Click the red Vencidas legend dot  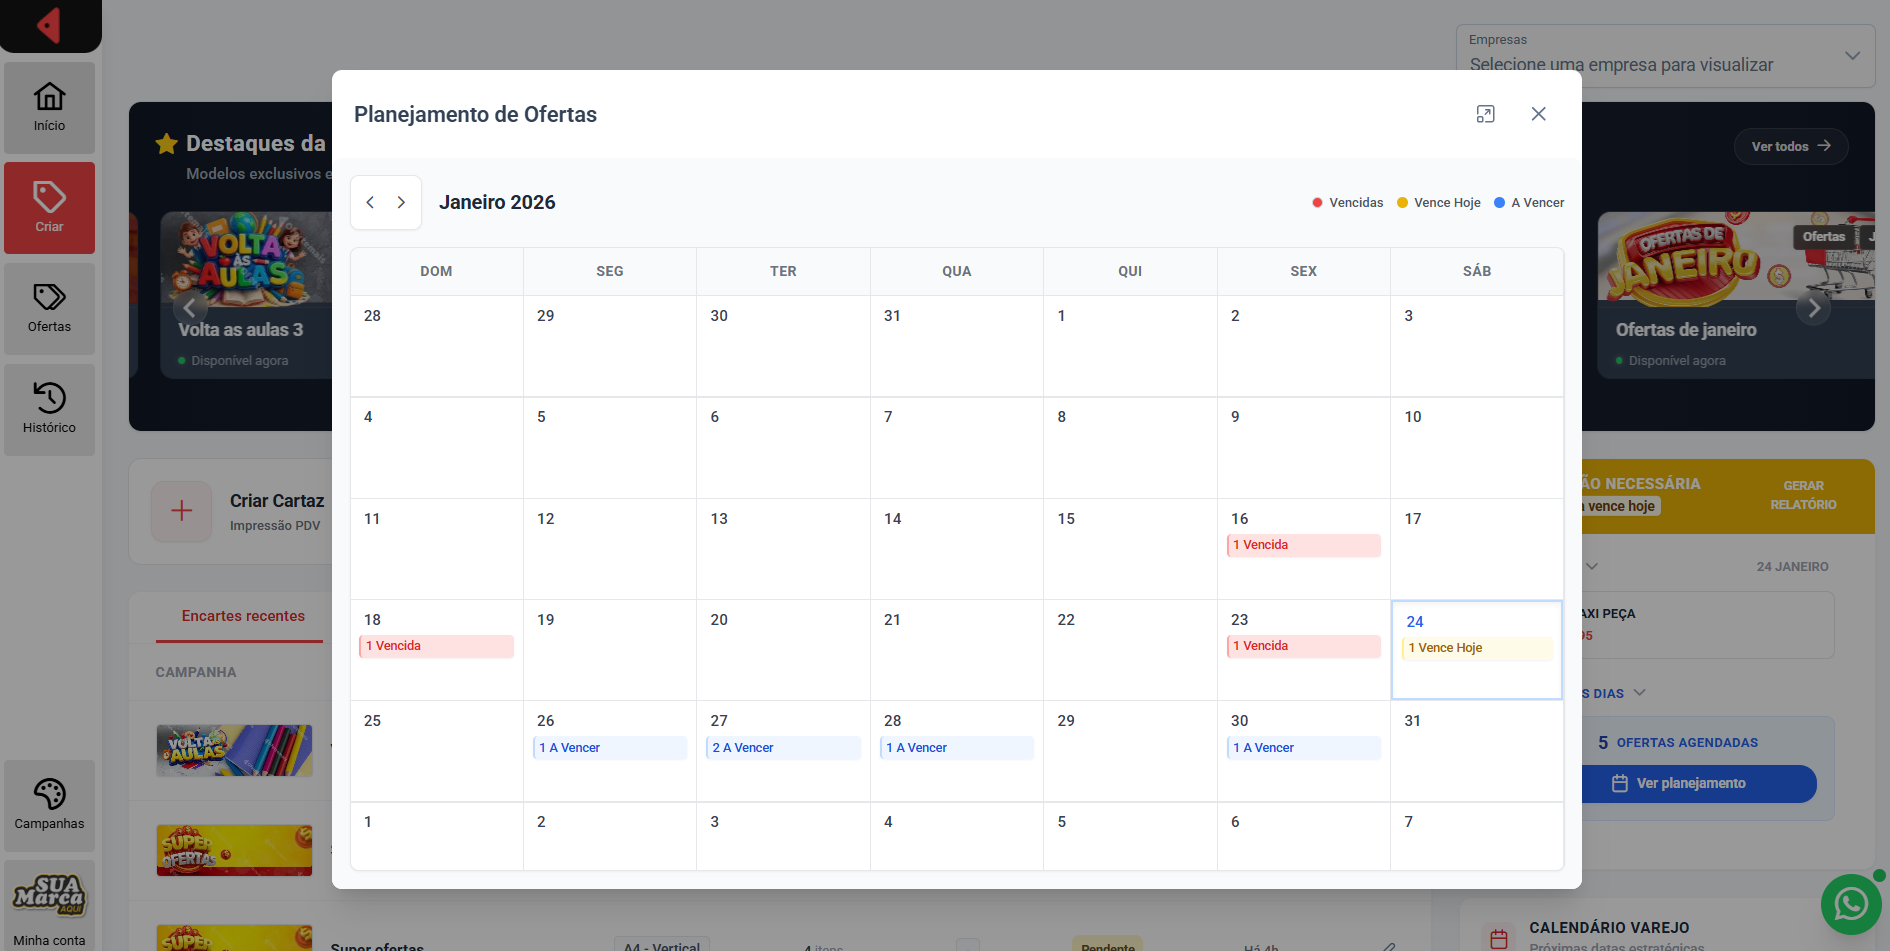coord(1317,203)
